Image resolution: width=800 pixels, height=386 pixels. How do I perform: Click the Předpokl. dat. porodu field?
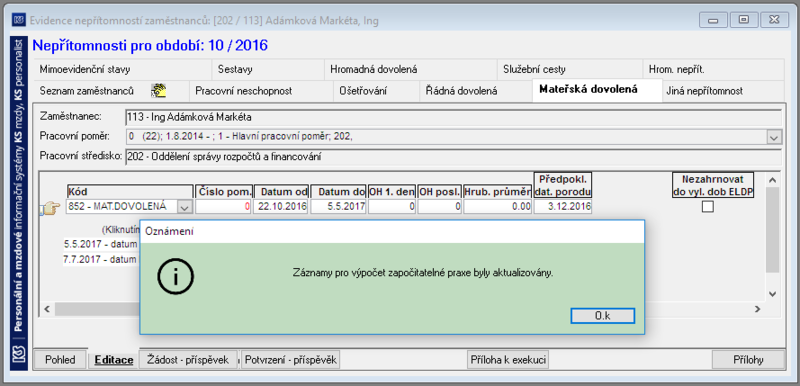coord(563,207)
